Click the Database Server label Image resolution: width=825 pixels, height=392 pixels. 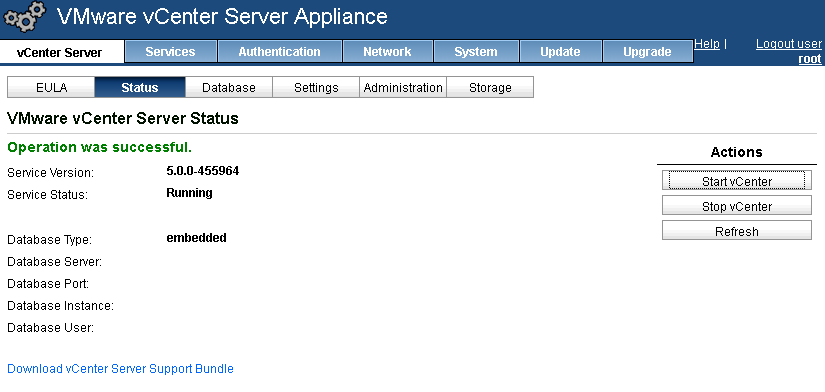coord(55,262)
